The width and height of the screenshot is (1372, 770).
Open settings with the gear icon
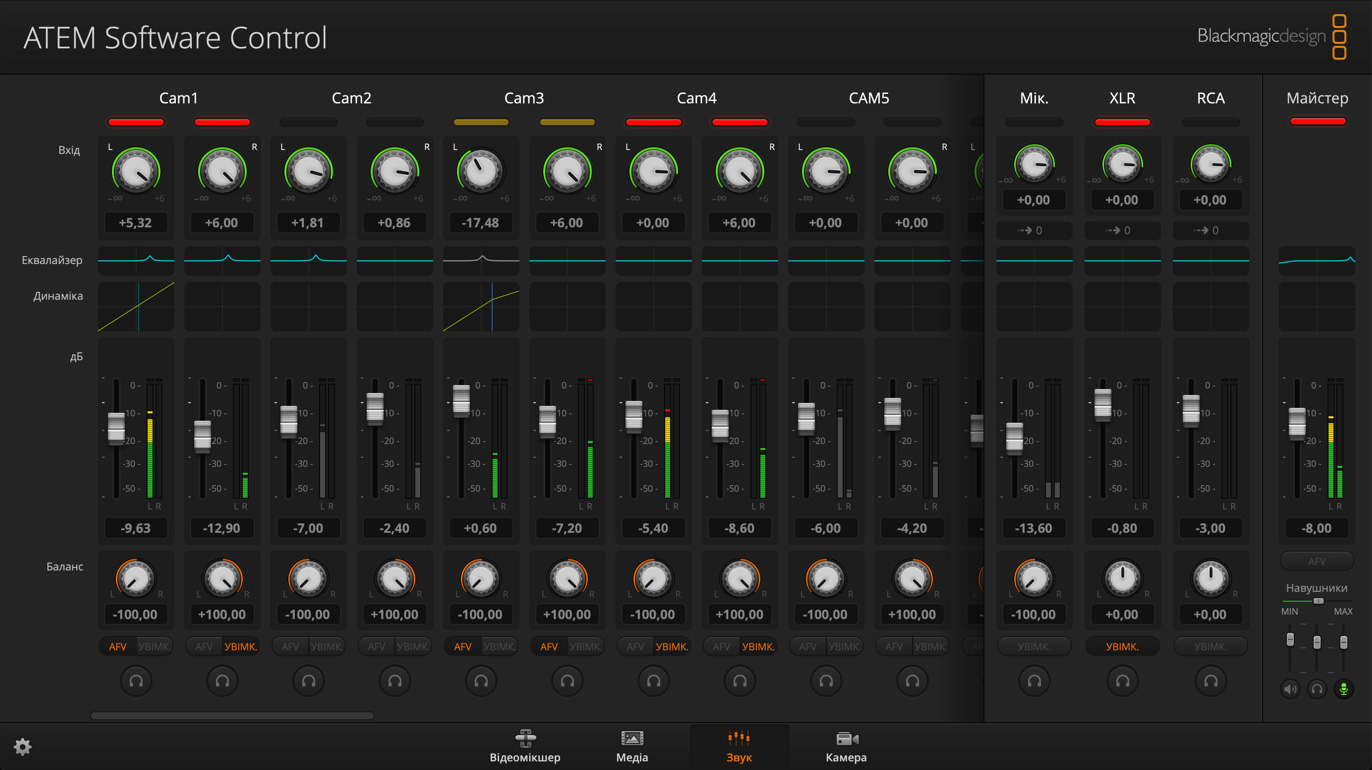click(22, 747)
